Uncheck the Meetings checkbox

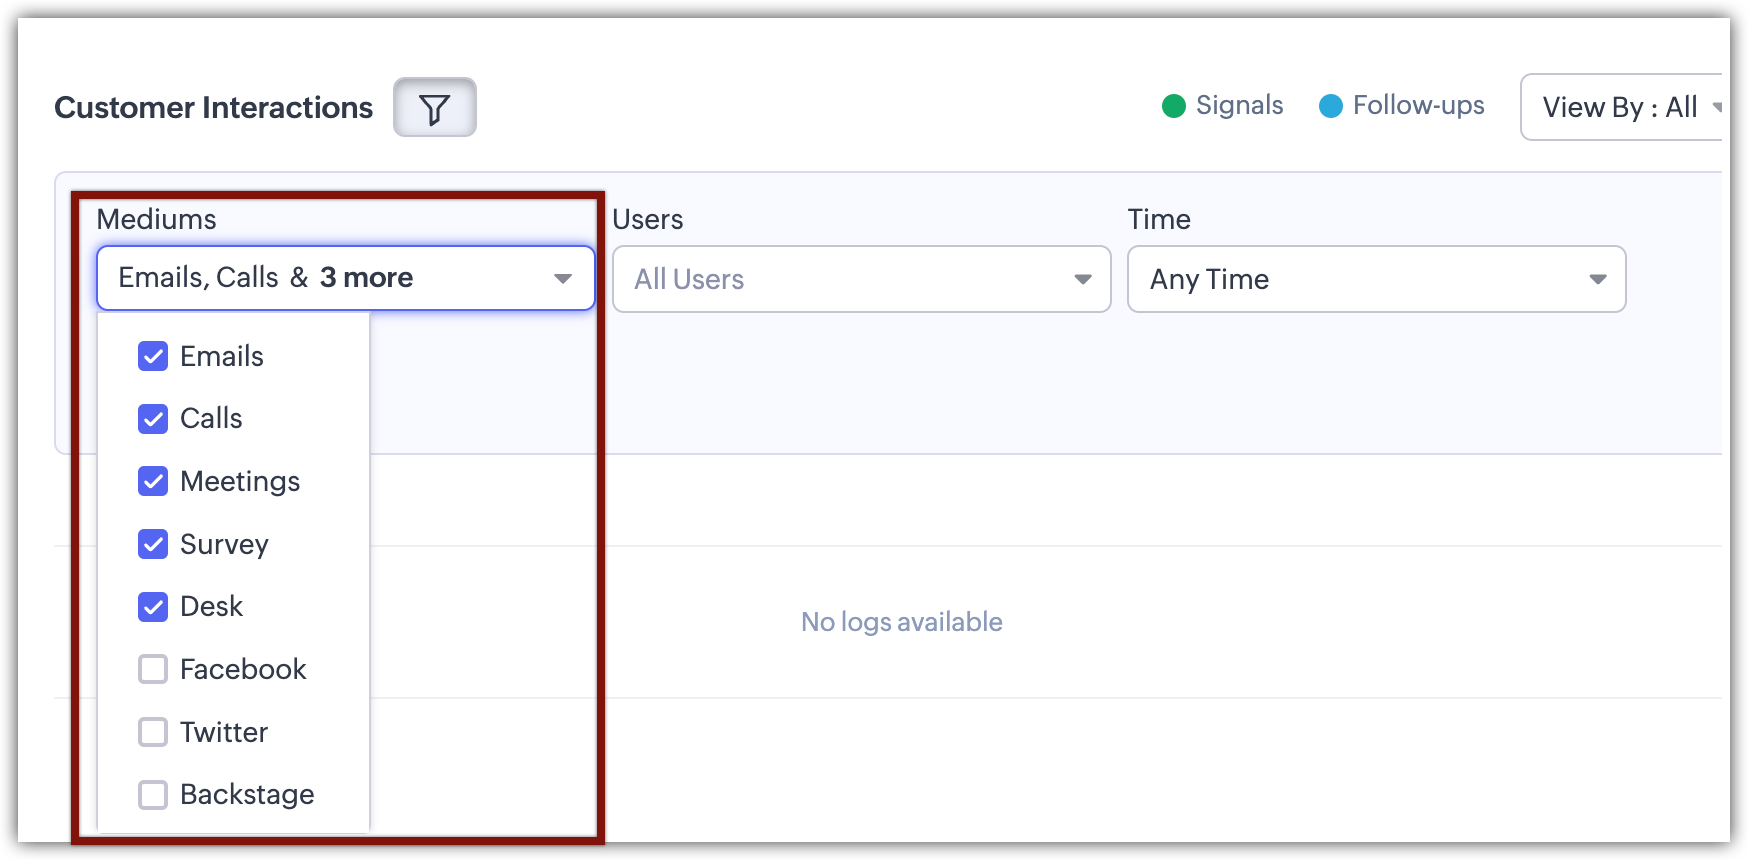pyautogui.click(x=153, y=481)
